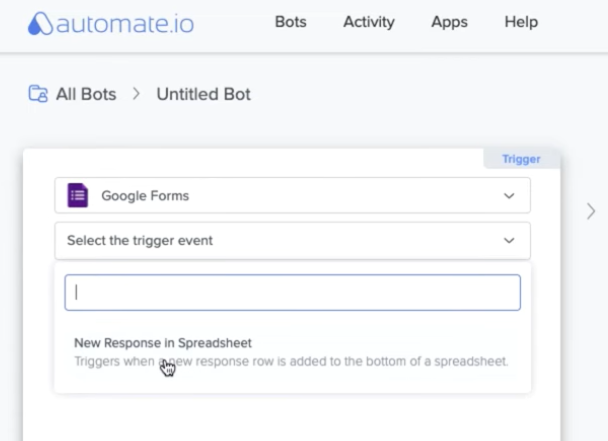The width and height of the screenshot is (608, 441).
Task: Click the right arrow beside Trigger card
Action: (x=591, y=211)
